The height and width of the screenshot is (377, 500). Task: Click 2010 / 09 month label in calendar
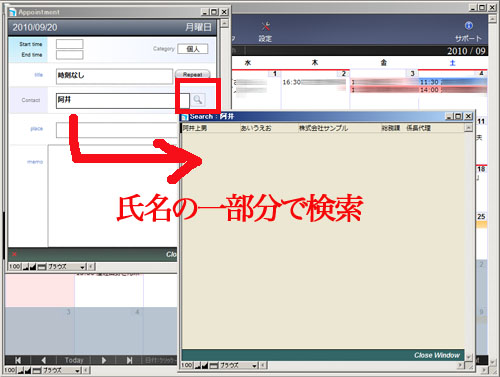pos(466,51)
